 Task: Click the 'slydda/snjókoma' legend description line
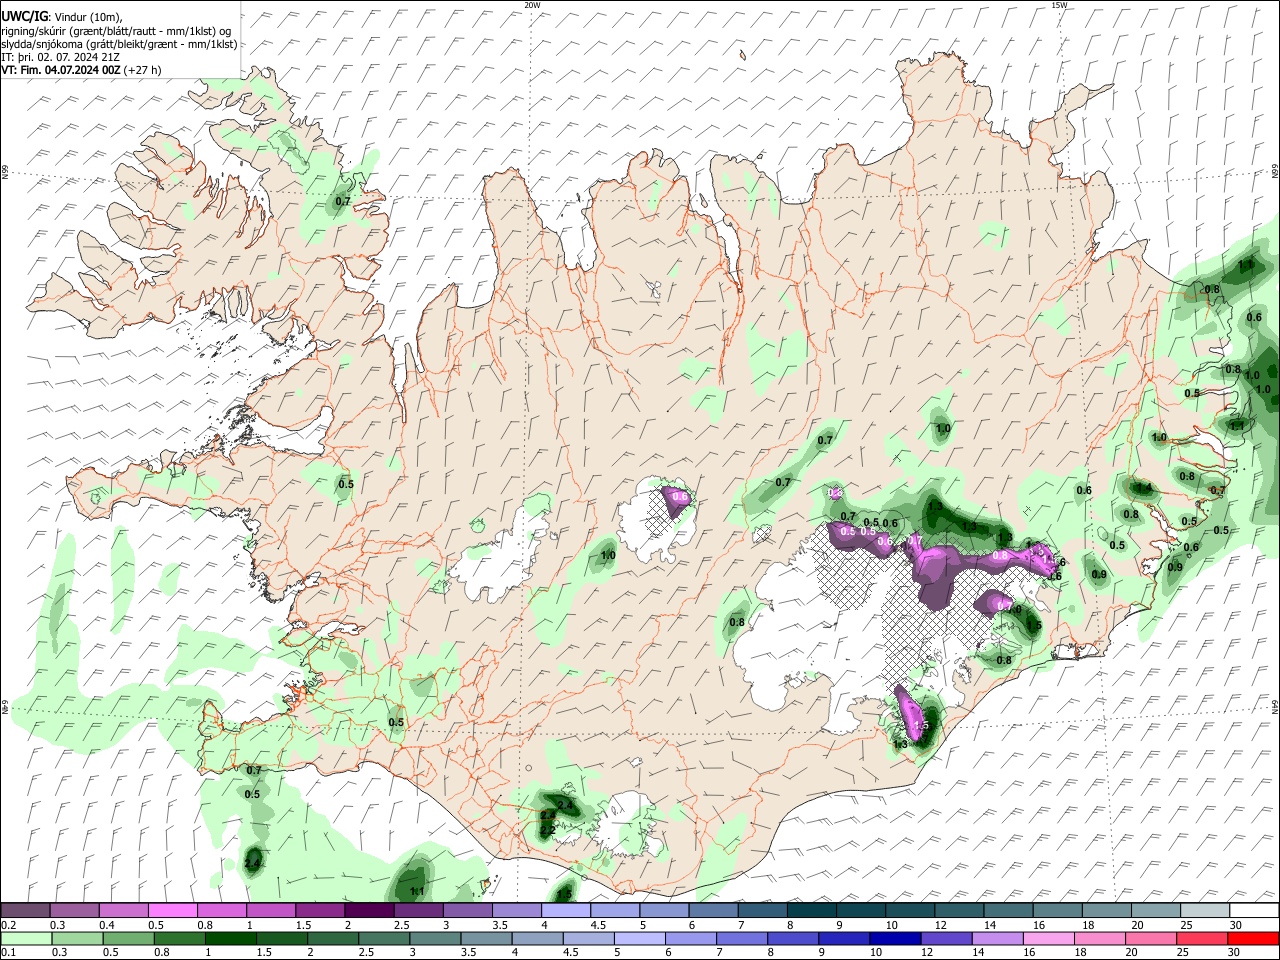[x=119, y=44]
